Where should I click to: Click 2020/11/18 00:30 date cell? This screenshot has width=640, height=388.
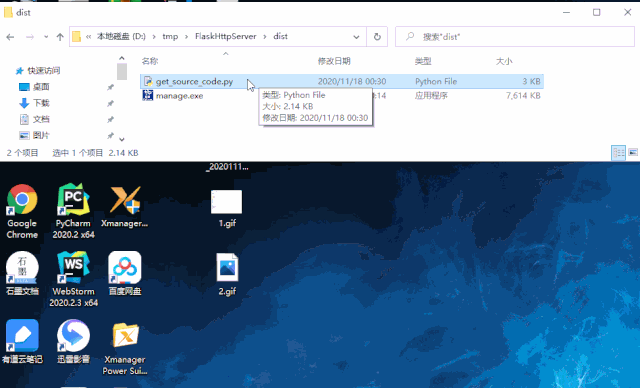coord(352,82)
